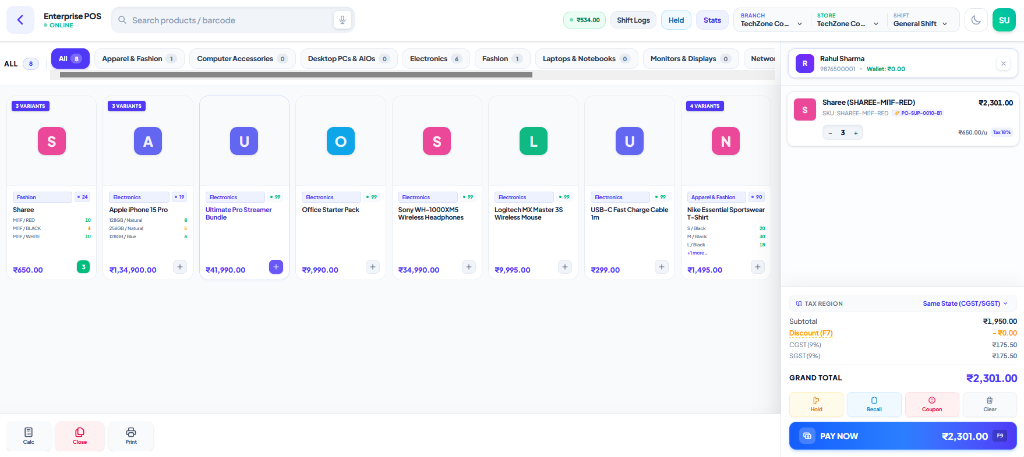Image resolution: width=1024 pixels, height=457 pixels.
Task: Click the cart item Sharee avatar
Action: [805, 110]
